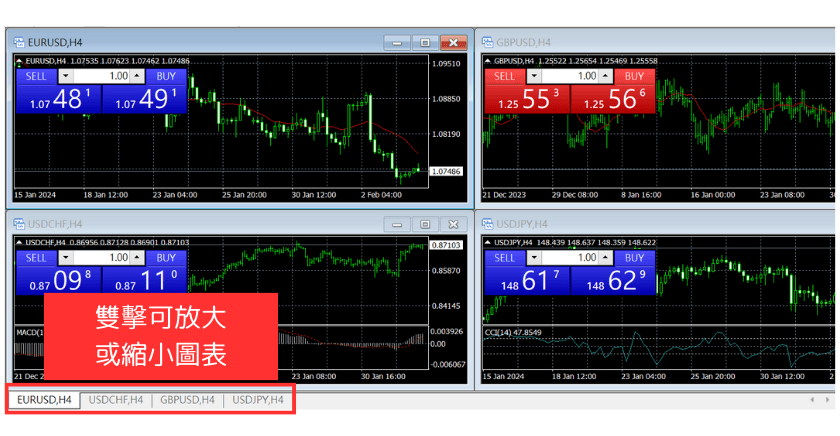Collapse the EURUSD one-click trading panel triangle
840x436 pixels.
tap(19, 61)
